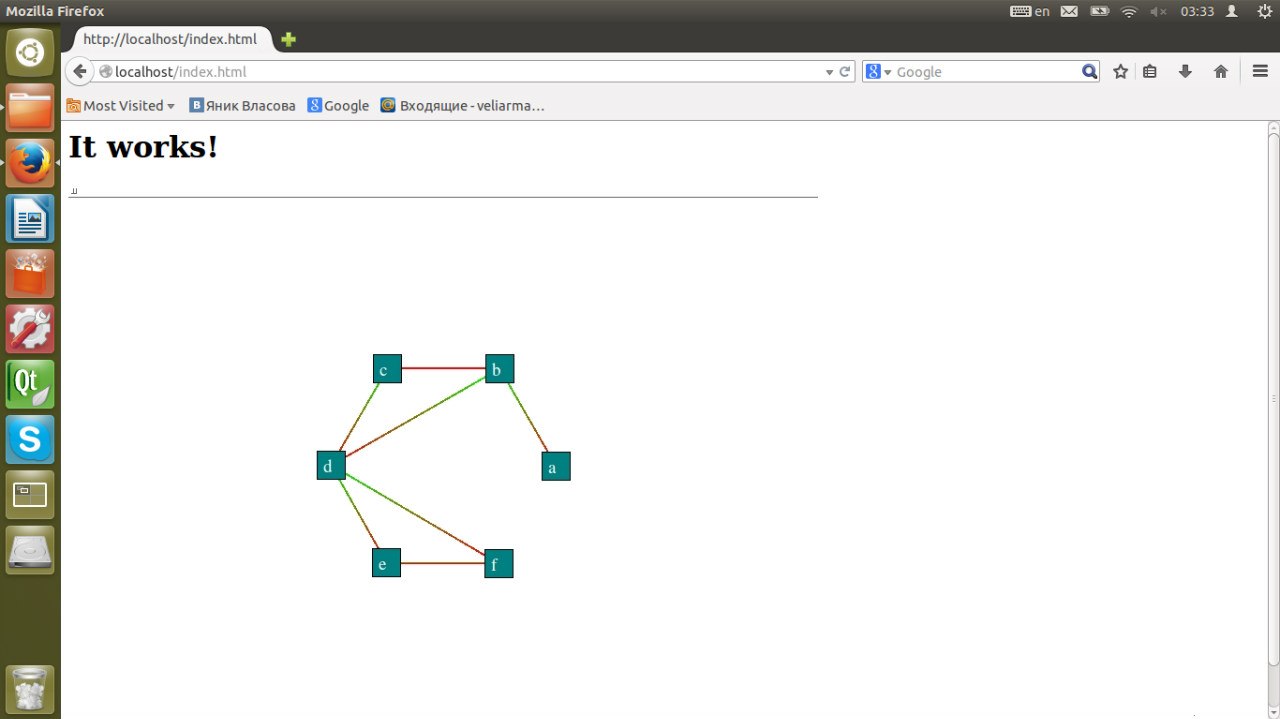Open the muted sound volume indicator
1280x719 pixels.
tap(1158, 11)
